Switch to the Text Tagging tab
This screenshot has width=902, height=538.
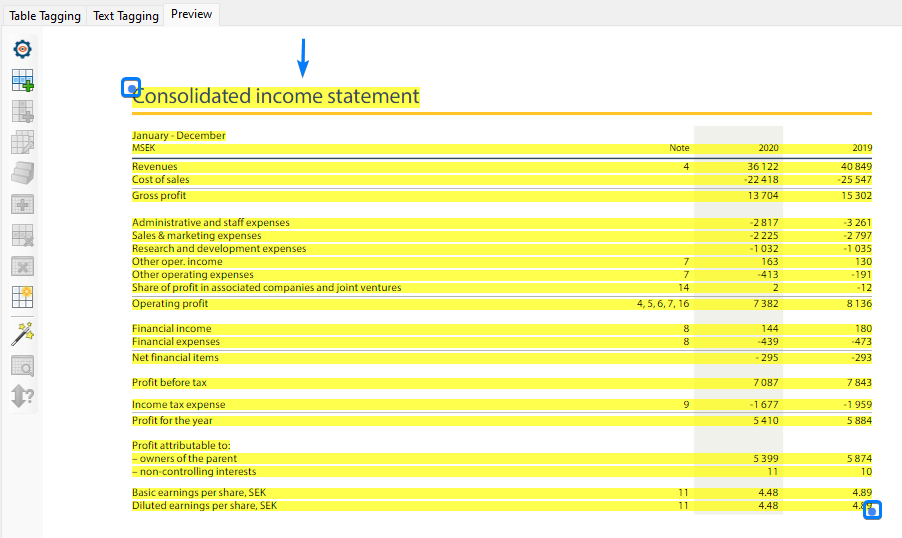point(125,16)
